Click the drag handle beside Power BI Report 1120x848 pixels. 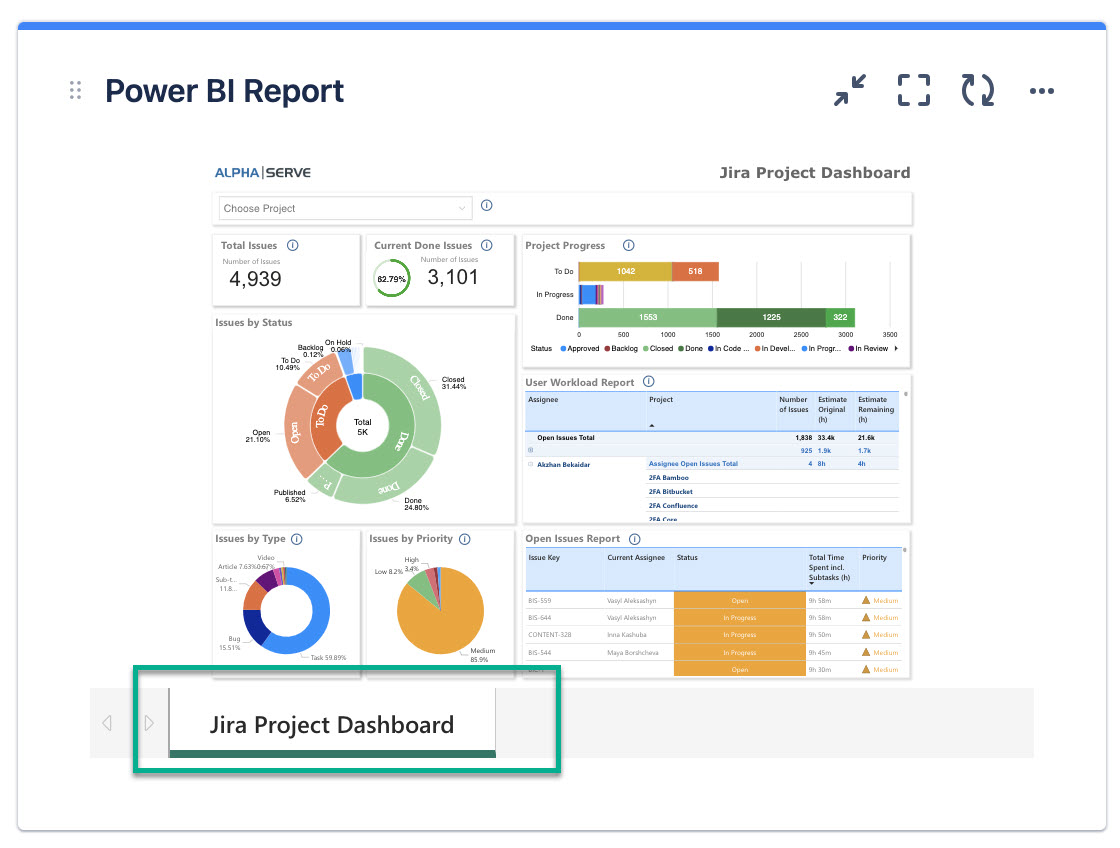pos(75,91)
